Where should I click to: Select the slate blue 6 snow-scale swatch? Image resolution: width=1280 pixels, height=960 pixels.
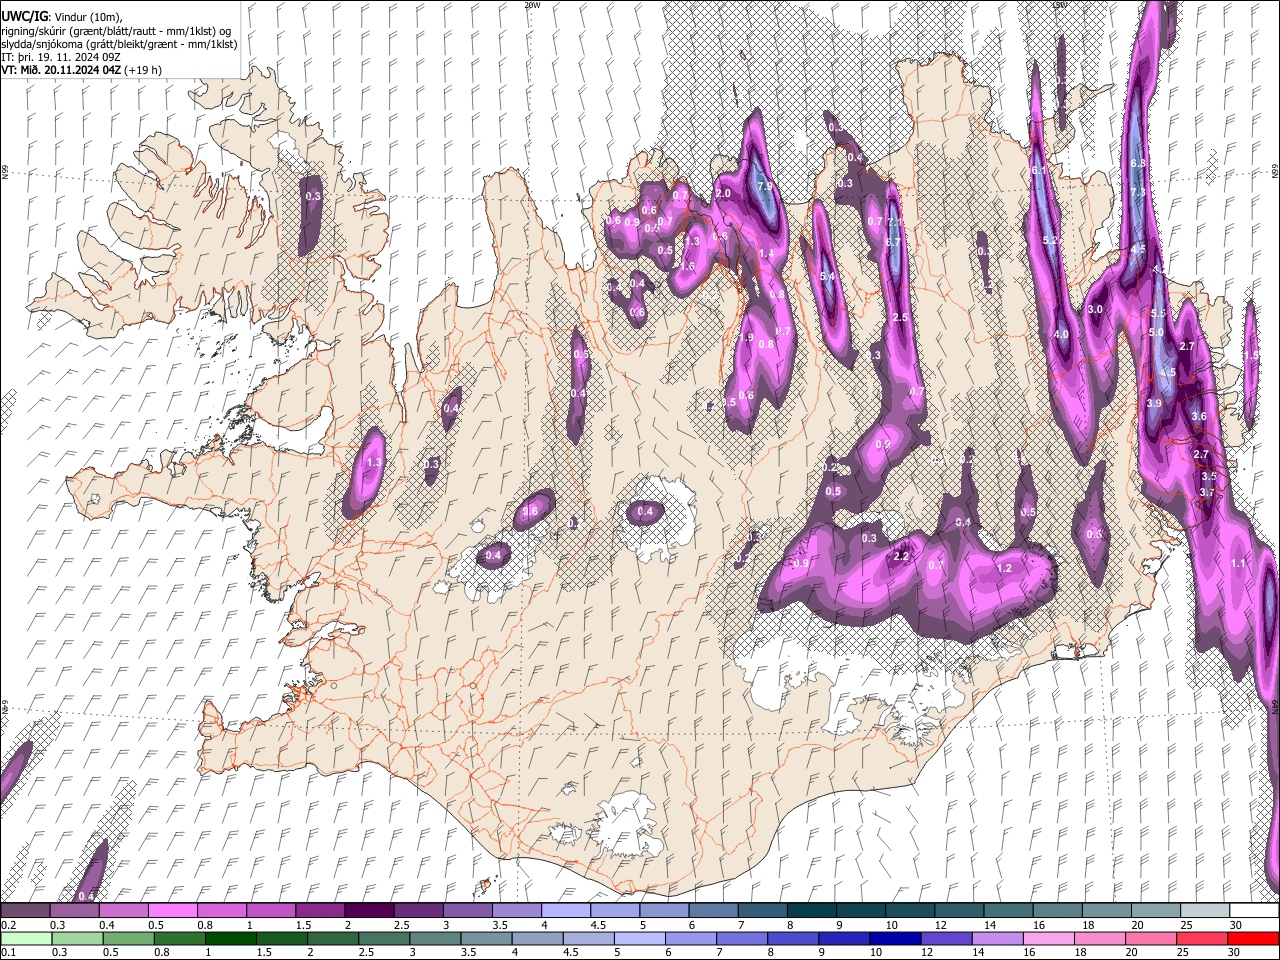click(713, 911)
